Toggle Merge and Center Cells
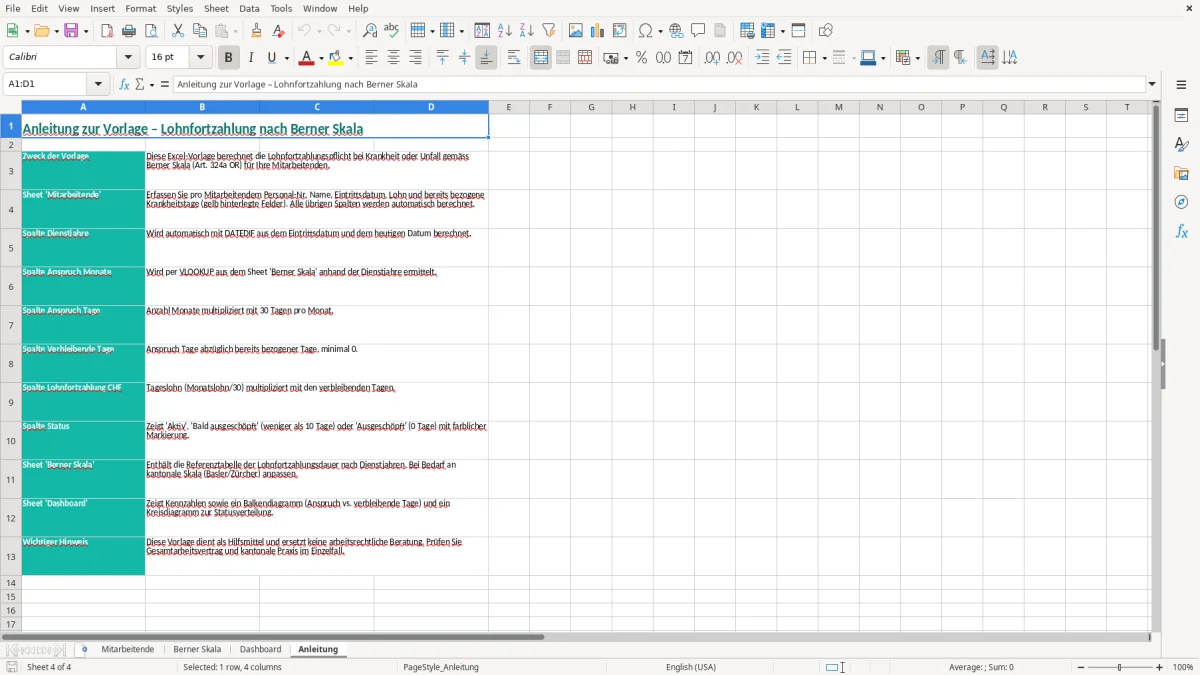1200x675 pixels. [541, 58]
